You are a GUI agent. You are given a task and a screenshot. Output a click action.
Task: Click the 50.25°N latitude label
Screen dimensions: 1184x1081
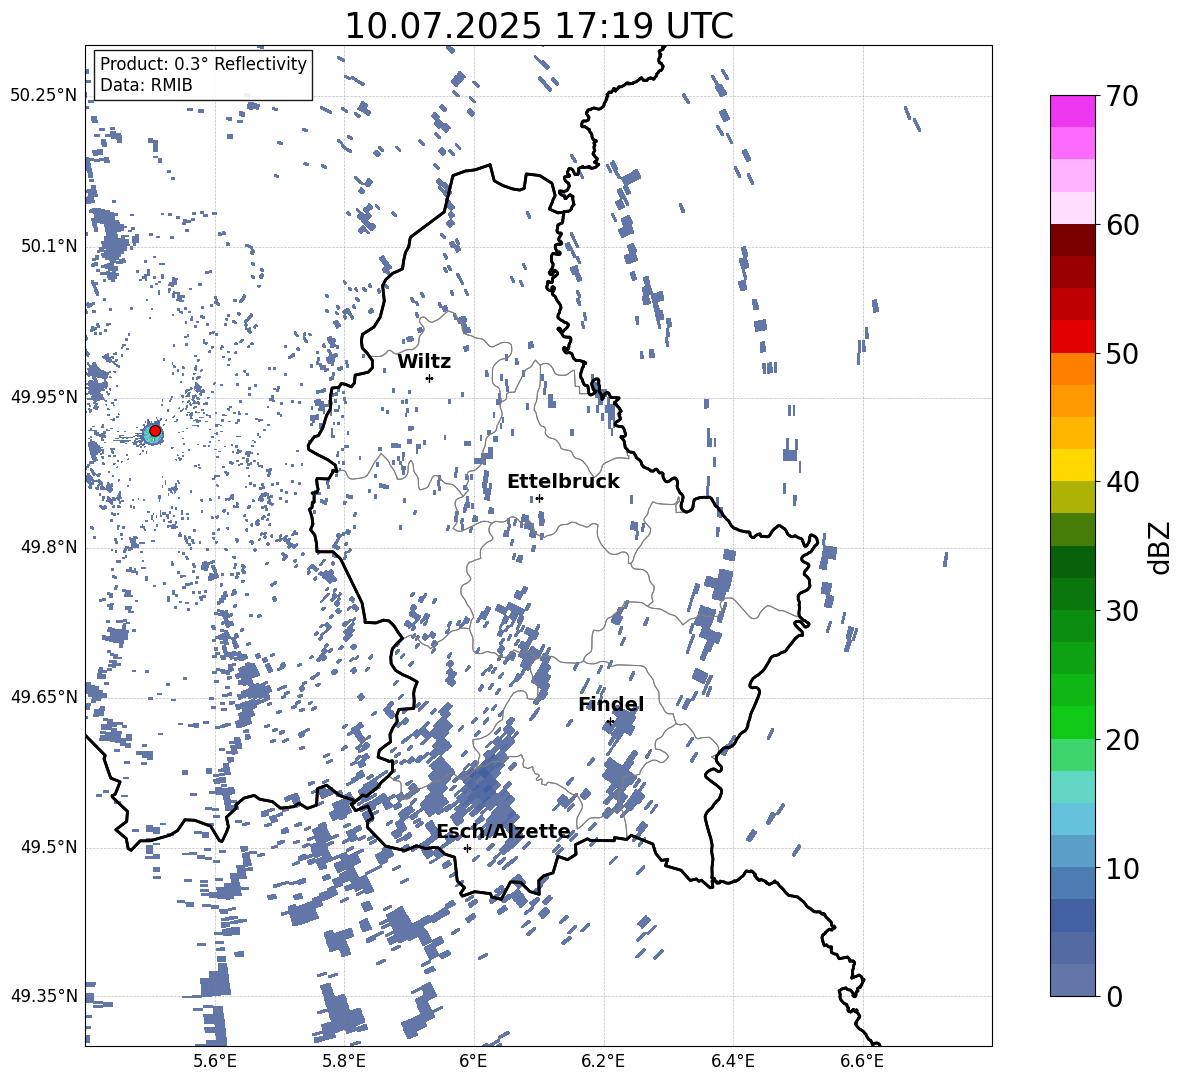pyautogui.click(x=44, y=96)
